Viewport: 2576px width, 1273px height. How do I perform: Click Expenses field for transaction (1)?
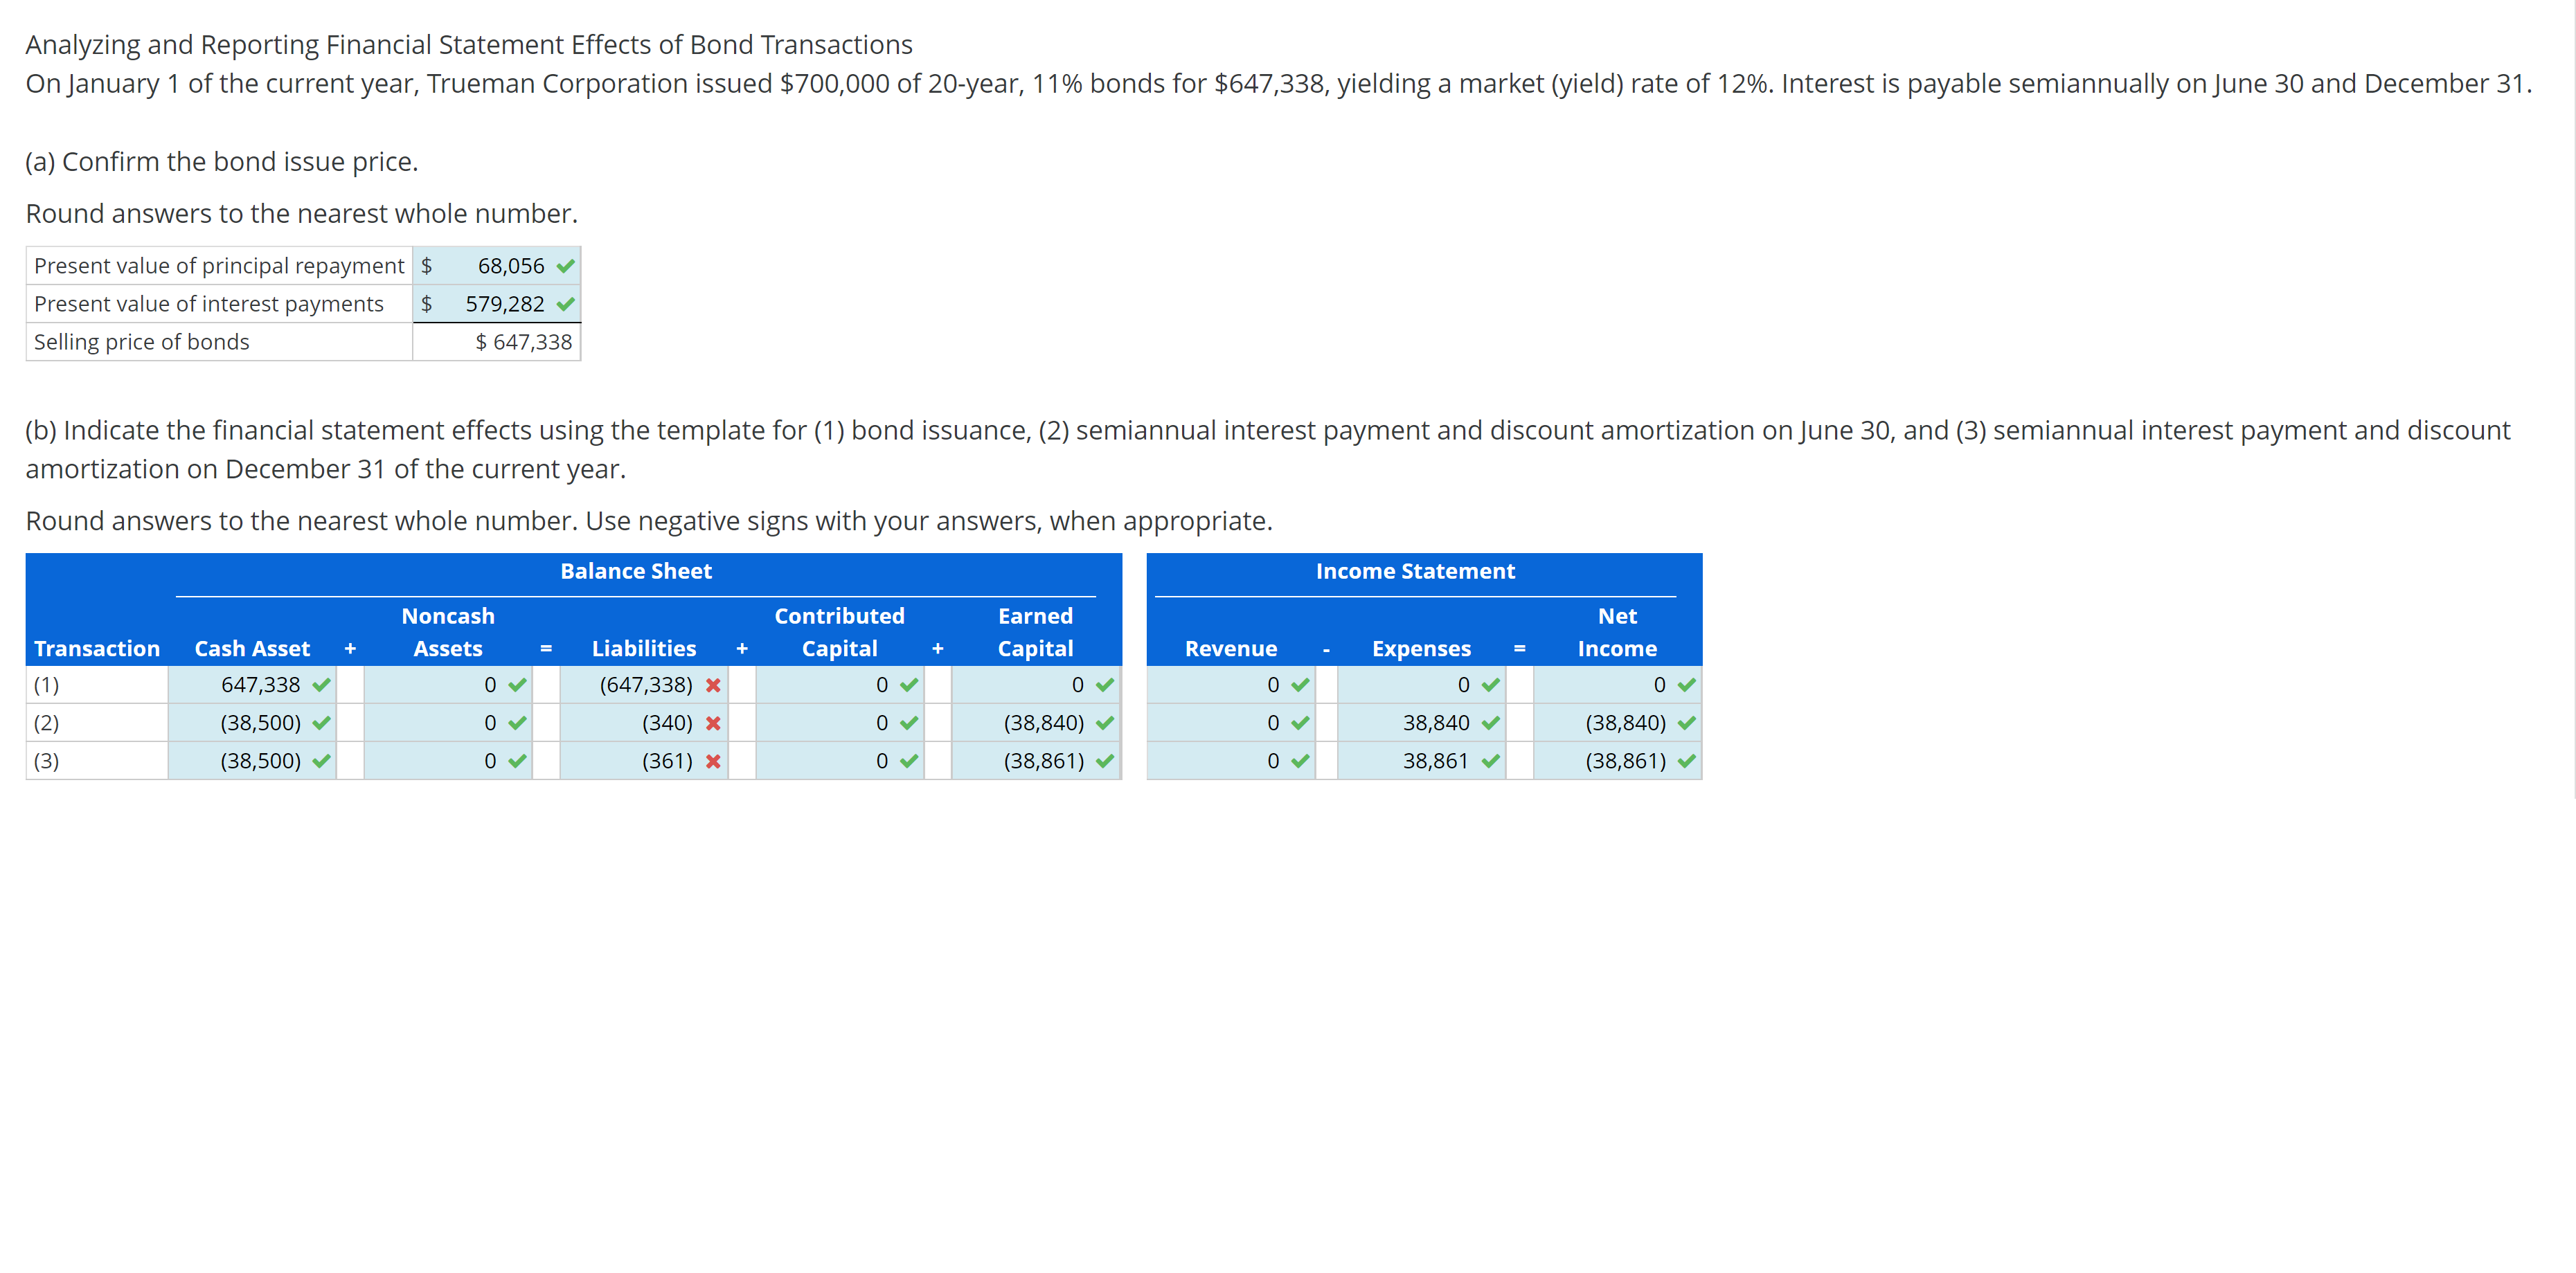(x=1422, y=685)
